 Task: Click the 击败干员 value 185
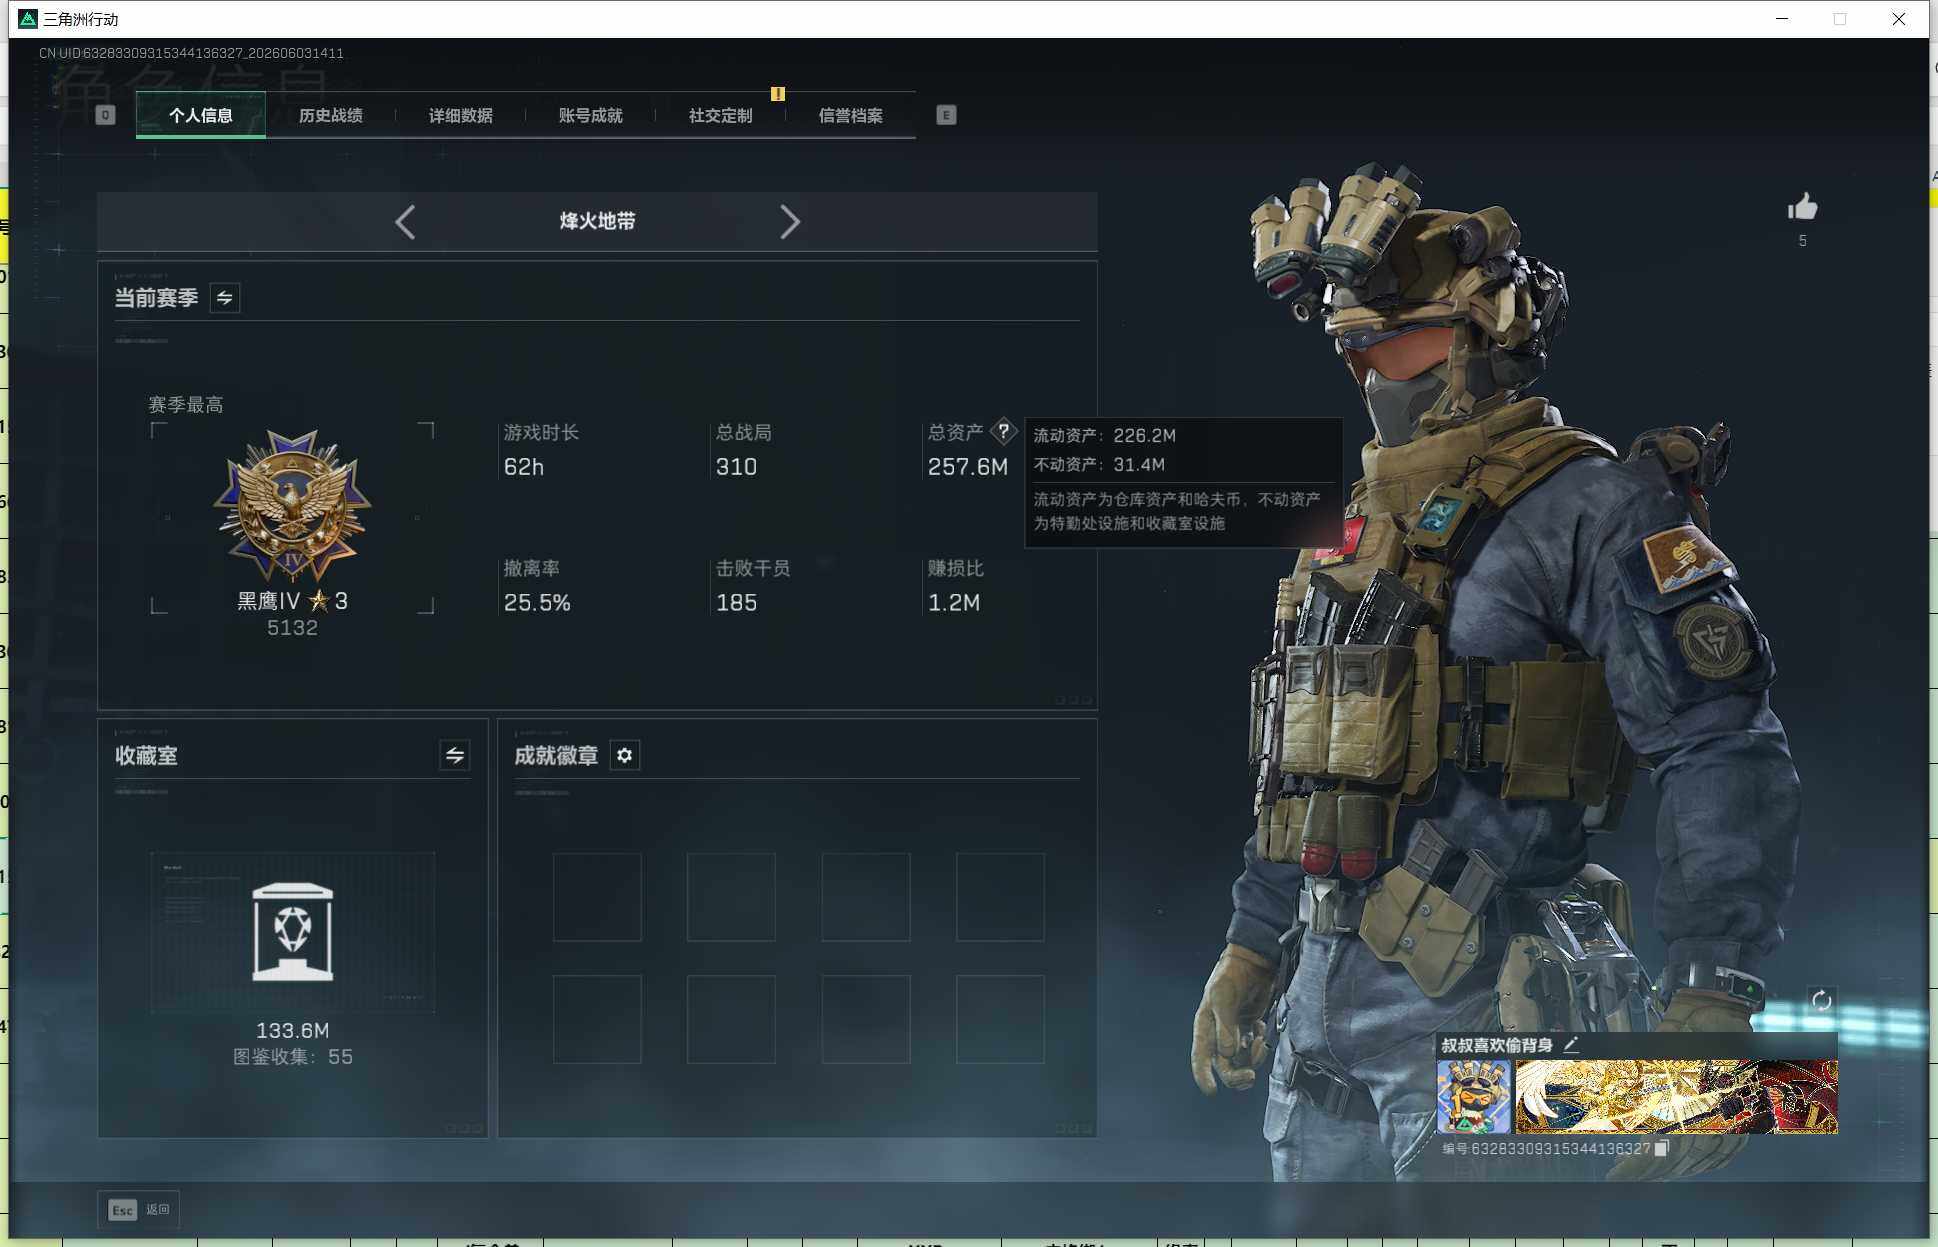736,603
